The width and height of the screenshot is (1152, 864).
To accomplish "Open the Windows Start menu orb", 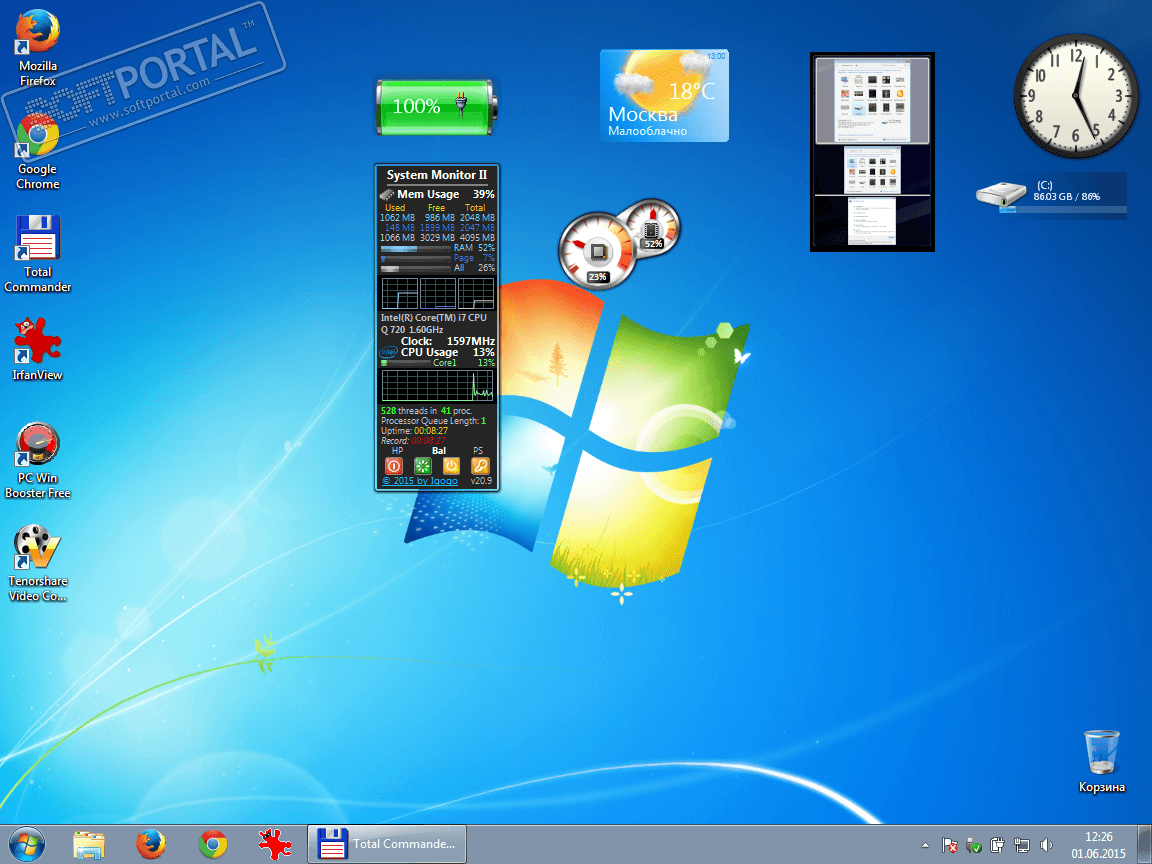I will tap(27, 844).
